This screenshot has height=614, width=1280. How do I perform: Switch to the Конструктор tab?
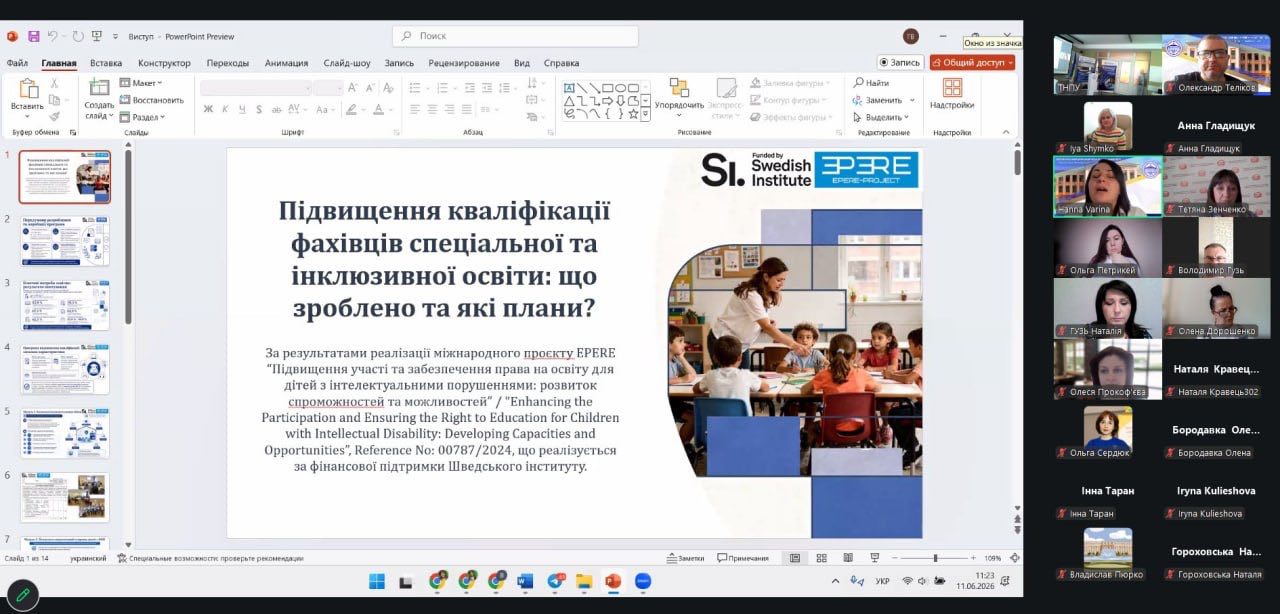pyautogui.click(x=164, y=63)
